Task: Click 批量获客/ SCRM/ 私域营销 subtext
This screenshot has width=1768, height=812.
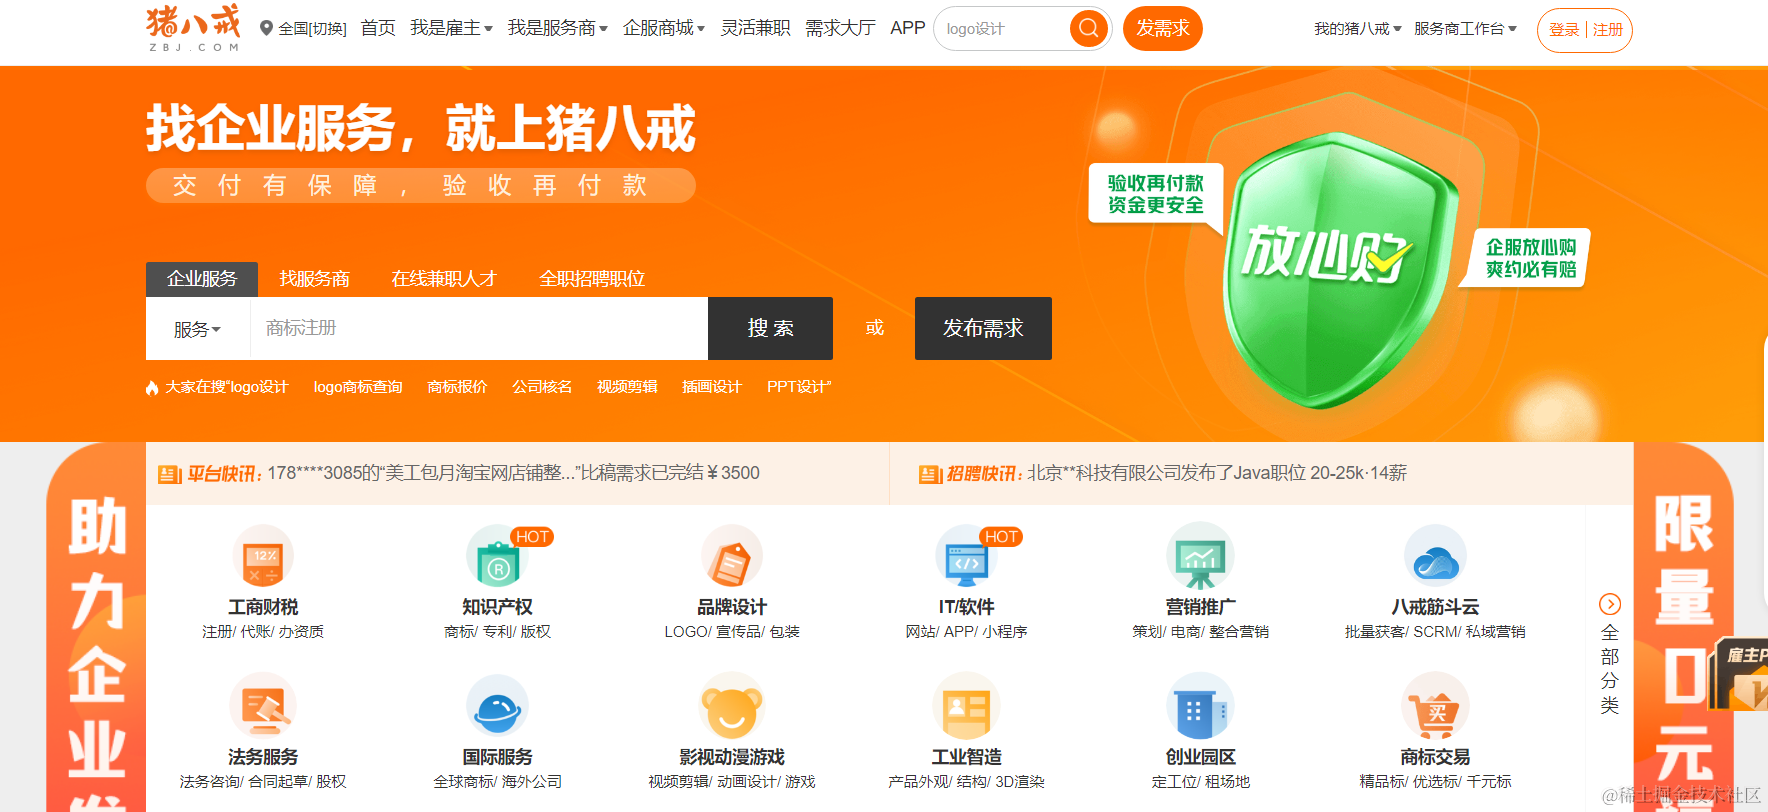Action: tap(1435, 632)
